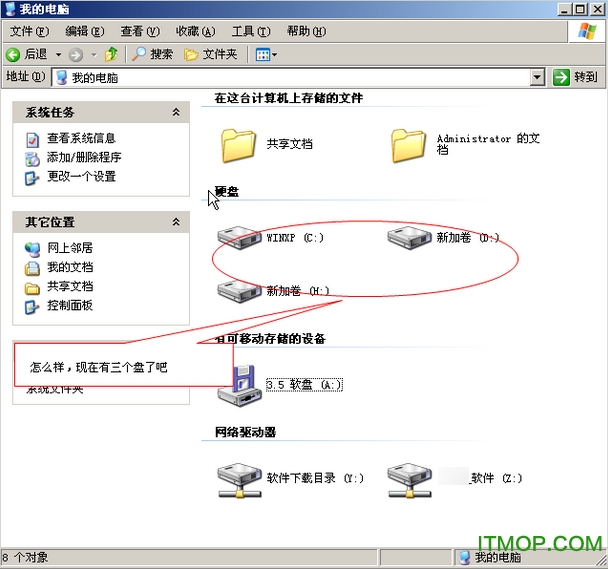This screenshot has width=608, height=569.
Task: Open the 查看(V) menu
Action: (x=140, y=31)
